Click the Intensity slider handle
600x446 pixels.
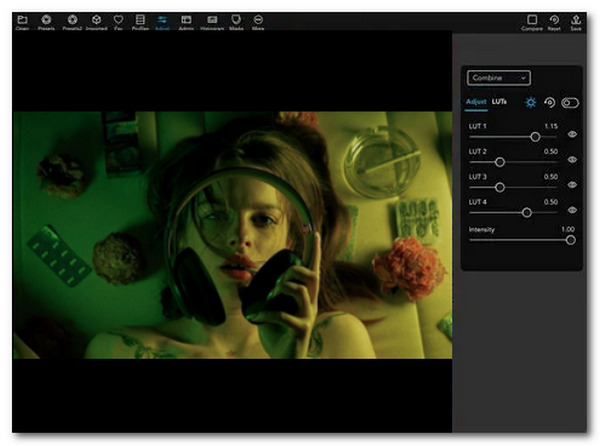point(571,240)
